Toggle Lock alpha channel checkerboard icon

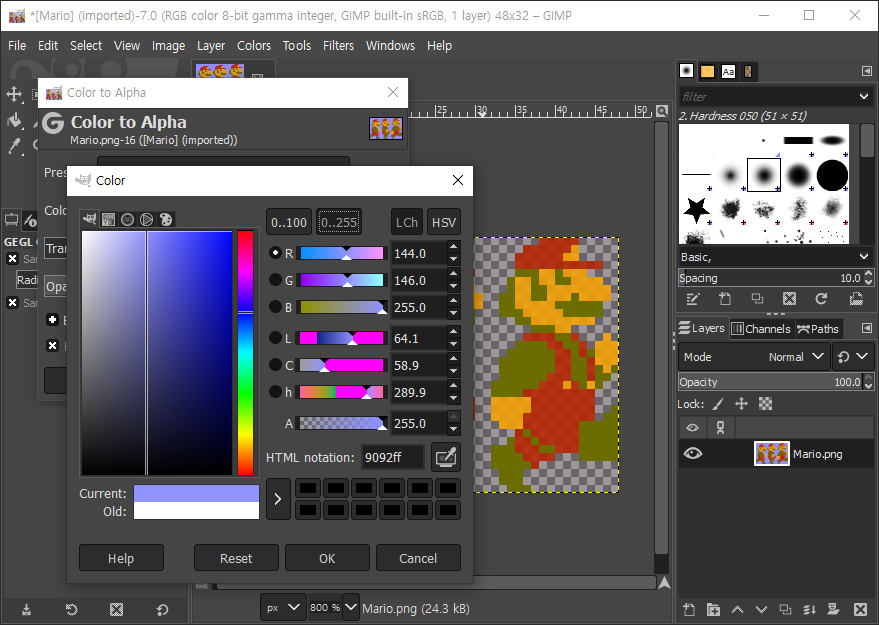[x=765, y=404]
